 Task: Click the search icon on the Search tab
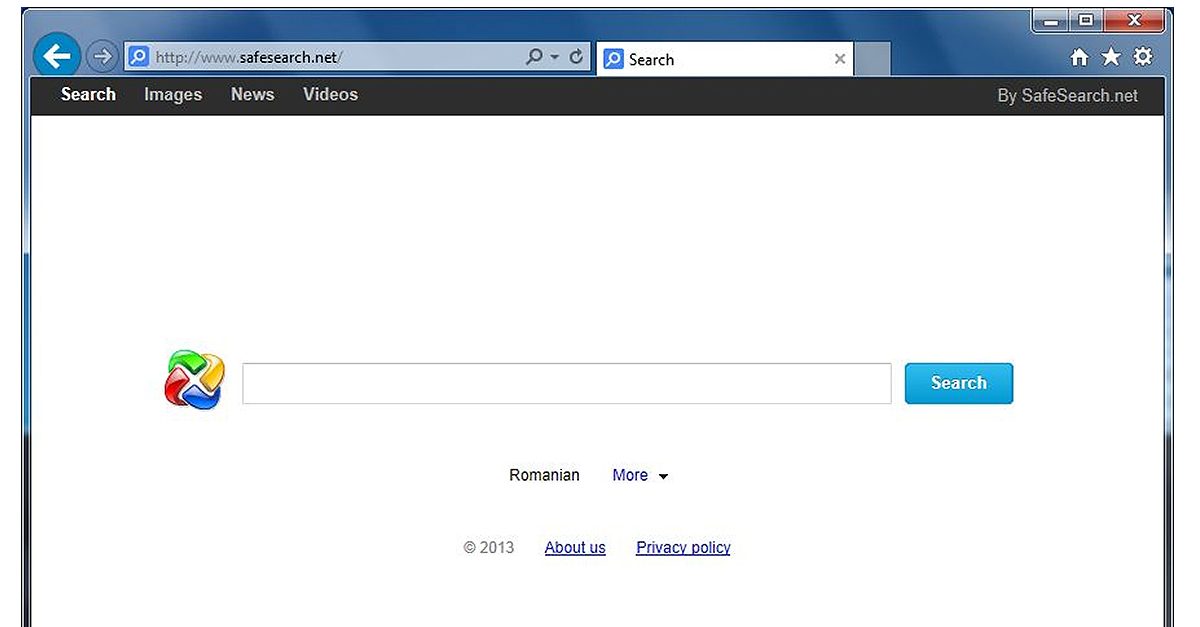point(612,59)
